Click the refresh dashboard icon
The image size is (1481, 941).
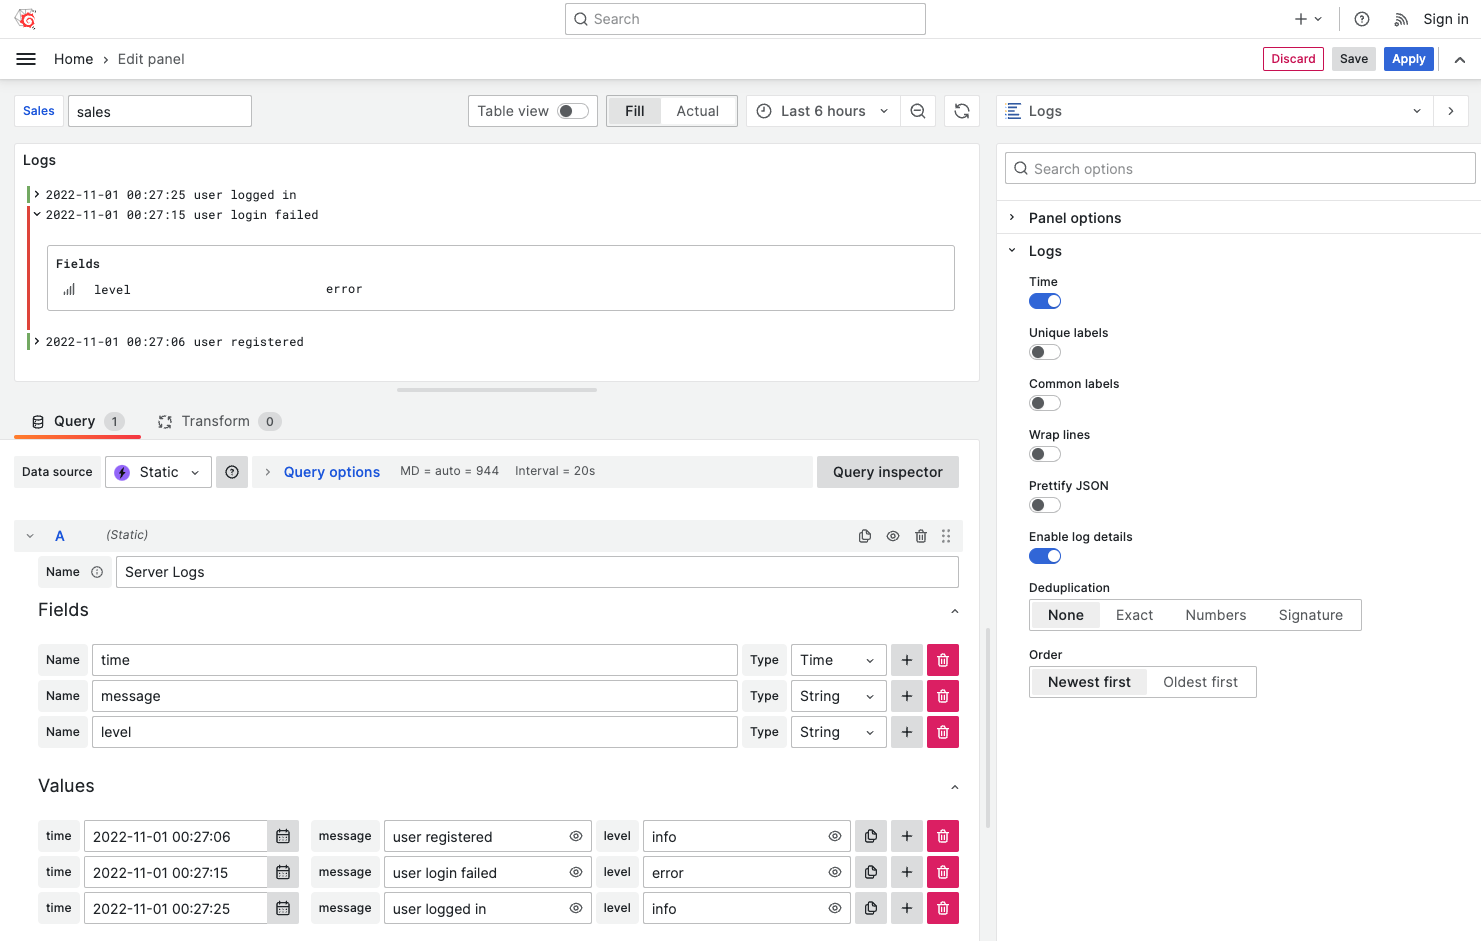click(961, 111)
